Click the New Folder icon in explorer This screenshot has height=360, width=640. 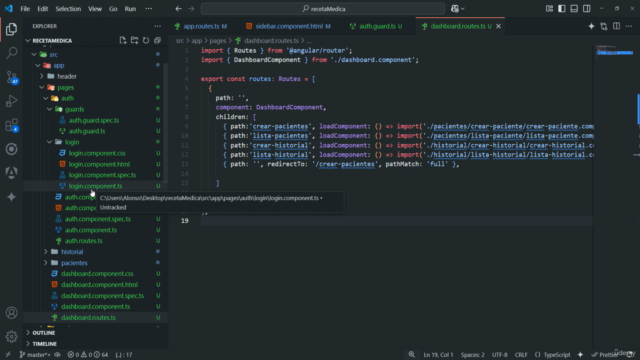[134, 40]
